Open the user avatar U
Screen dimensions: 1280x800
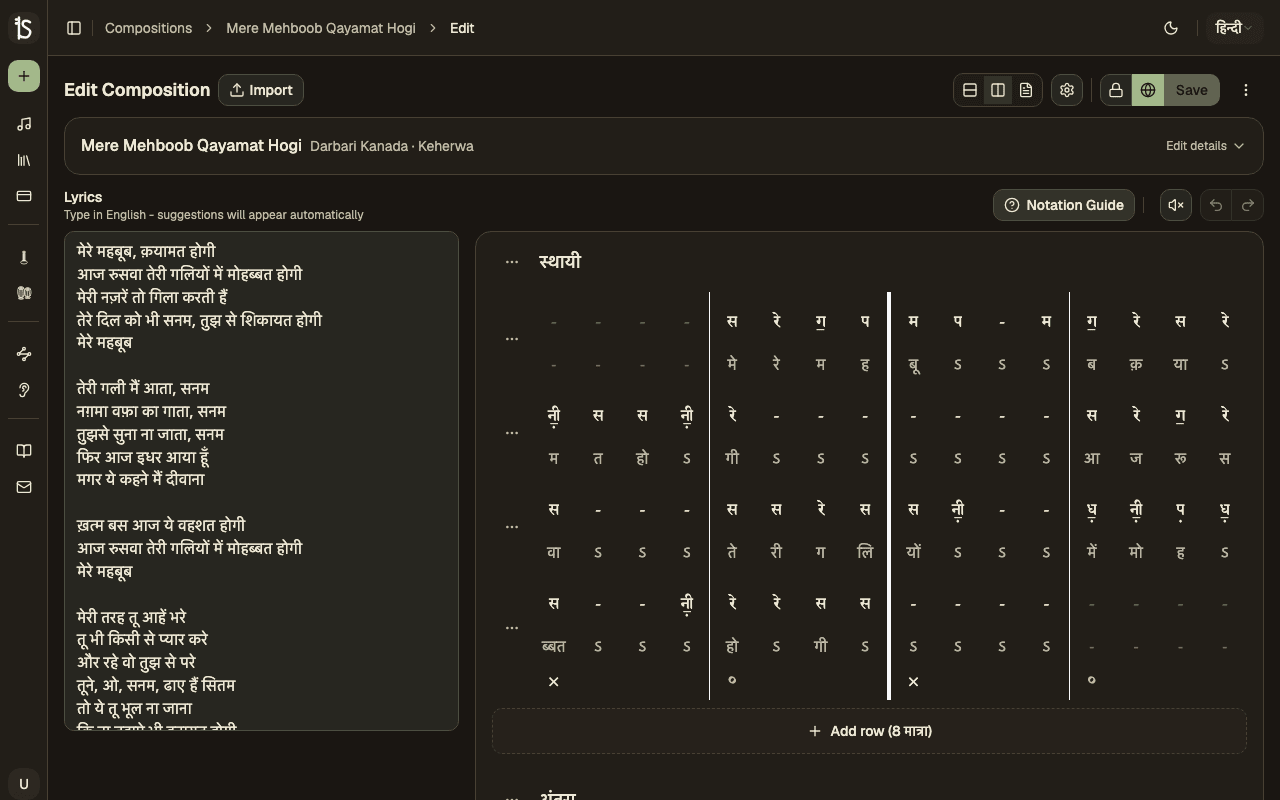pyautogui.click(x=24, y=784)
